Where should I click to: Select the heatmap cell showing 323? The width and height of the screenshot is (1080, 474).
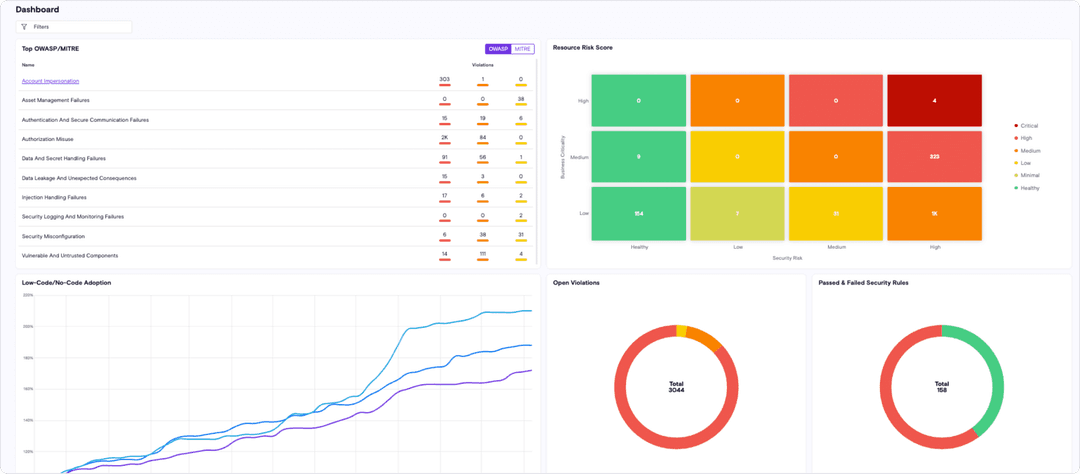pos(934,157)
